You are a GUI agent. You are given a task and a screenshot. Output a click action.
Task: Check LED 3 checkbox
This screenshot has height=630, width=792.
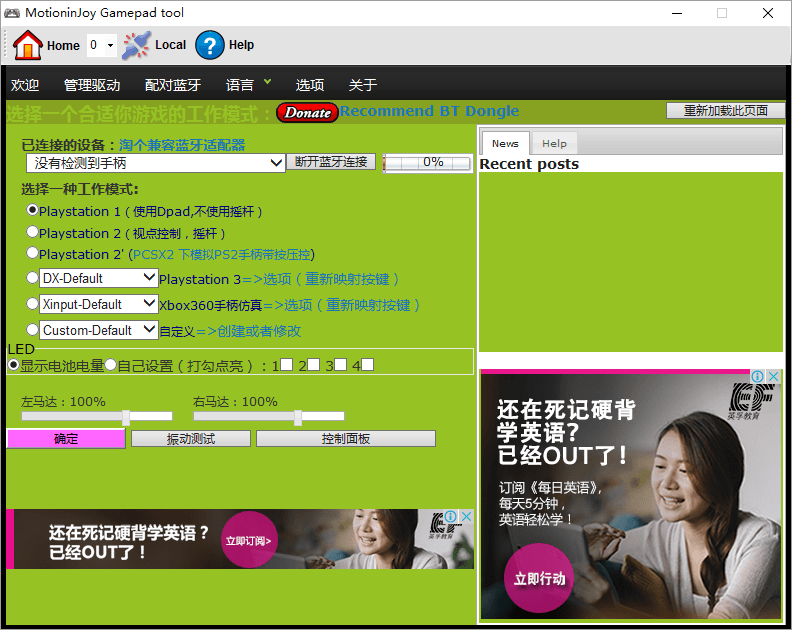[340, 364]
